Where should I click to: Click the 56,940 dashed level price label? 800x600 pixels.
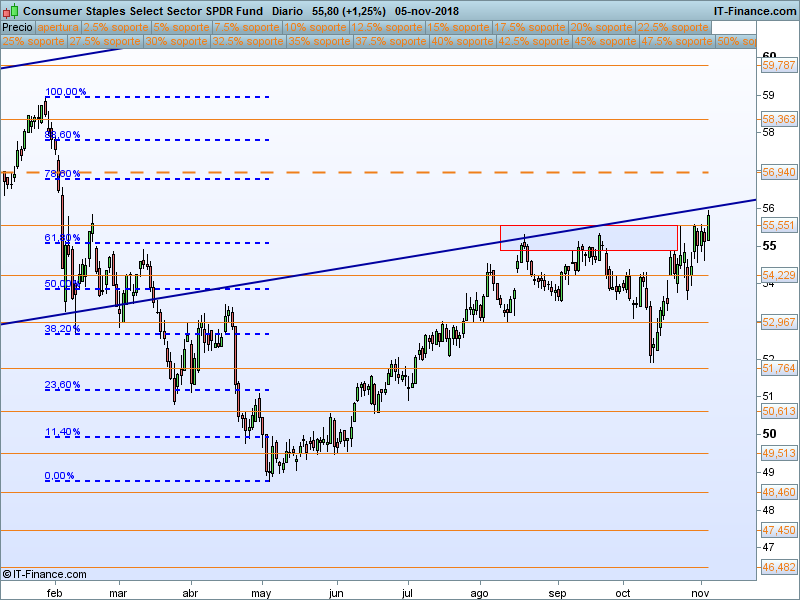[x=779, y=172]
